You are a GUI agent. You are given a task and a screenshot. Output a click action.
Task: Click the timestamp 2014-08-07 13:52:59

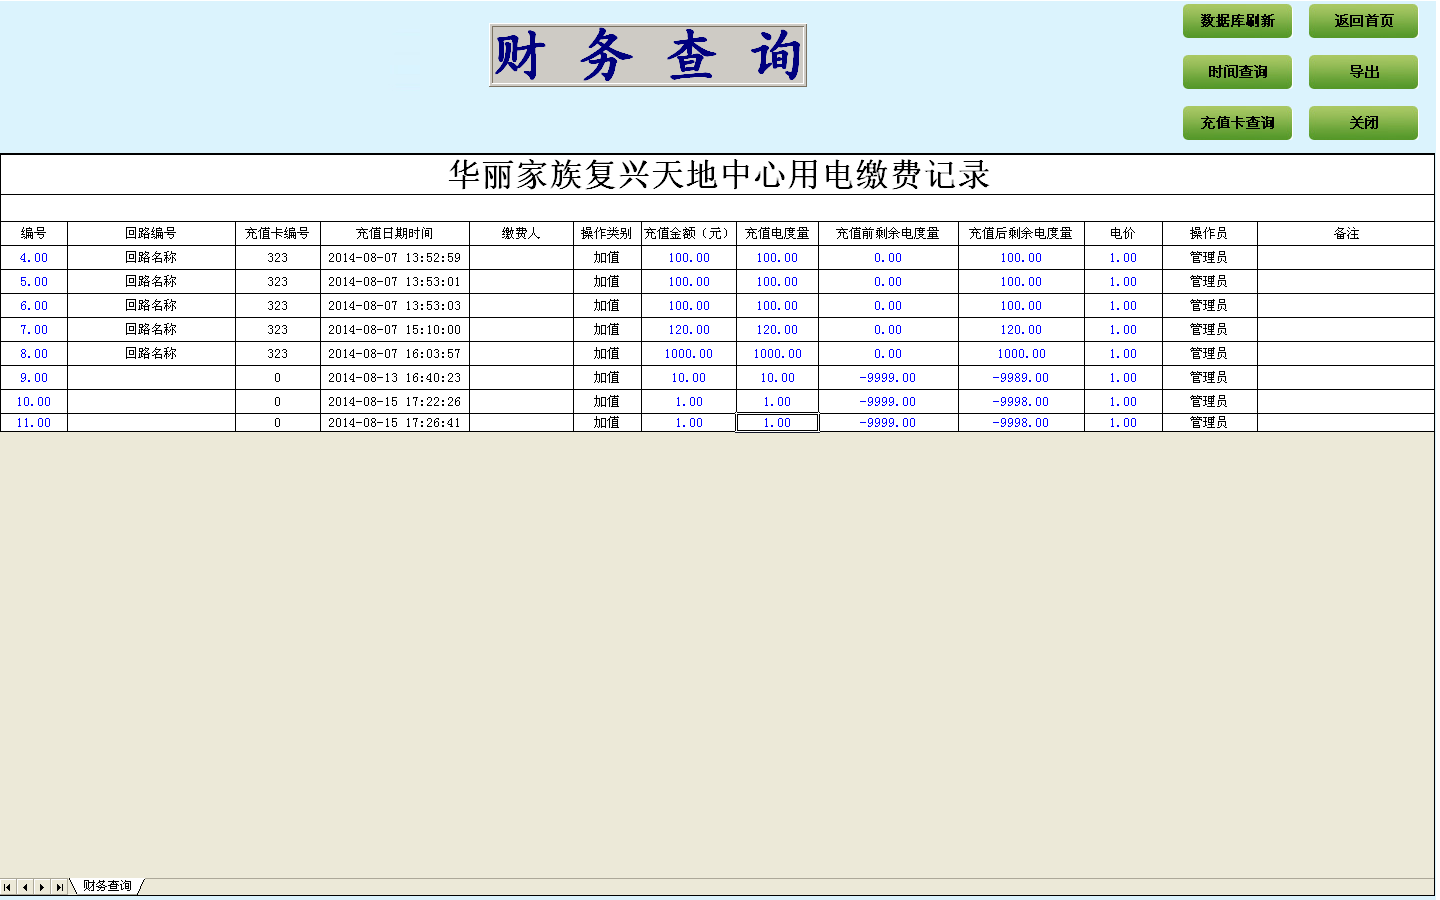tap(395, 258)
